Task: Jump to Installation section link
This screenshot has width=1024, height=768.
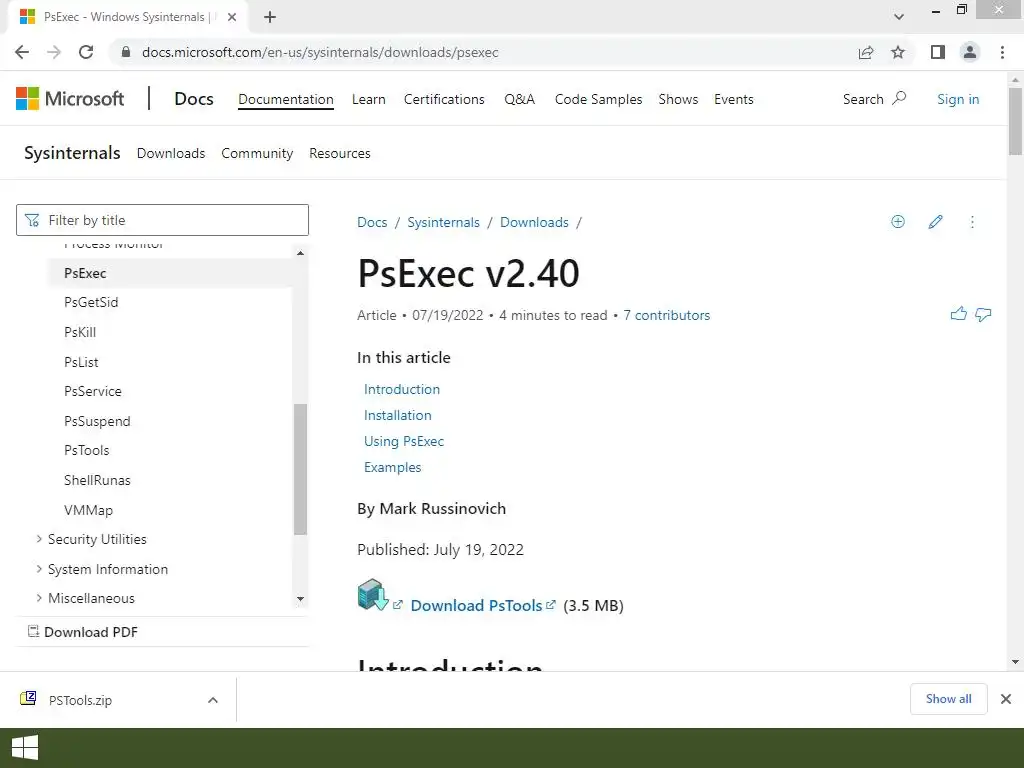Action: (397, 415)
